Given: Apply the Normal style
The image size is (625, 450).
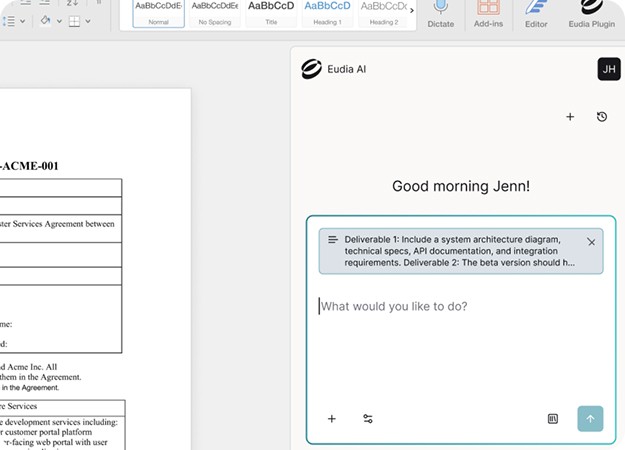Looking at the screenshot, I should 158,13.
